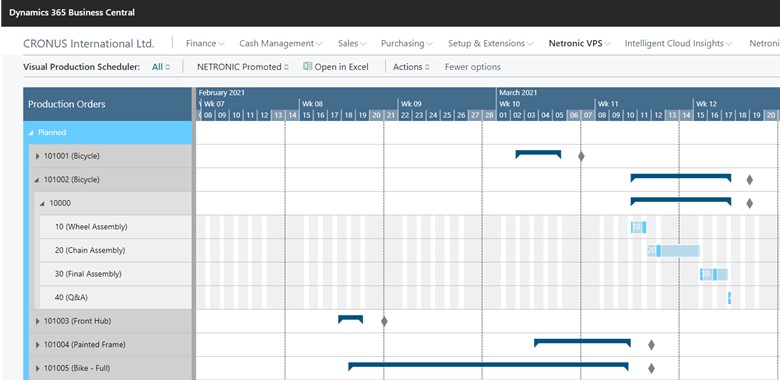Screen dimensions: 780x380
Task: Collapse the Planned group header
Action: (x=31, y=133)
